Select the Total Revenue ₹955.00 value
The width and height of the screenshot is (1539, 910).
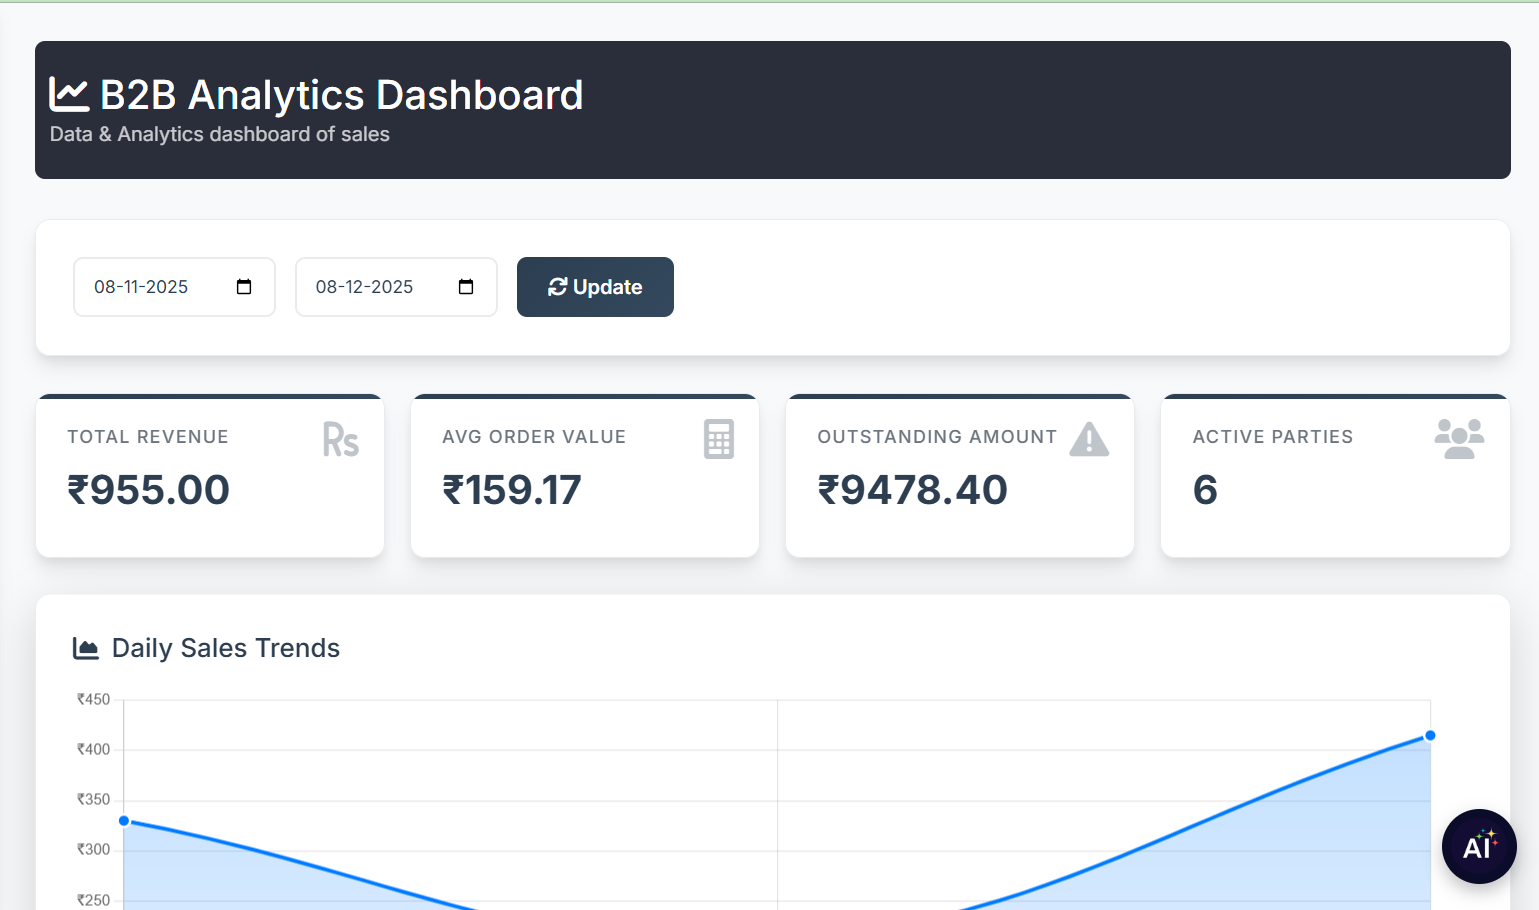click(149, 490)
